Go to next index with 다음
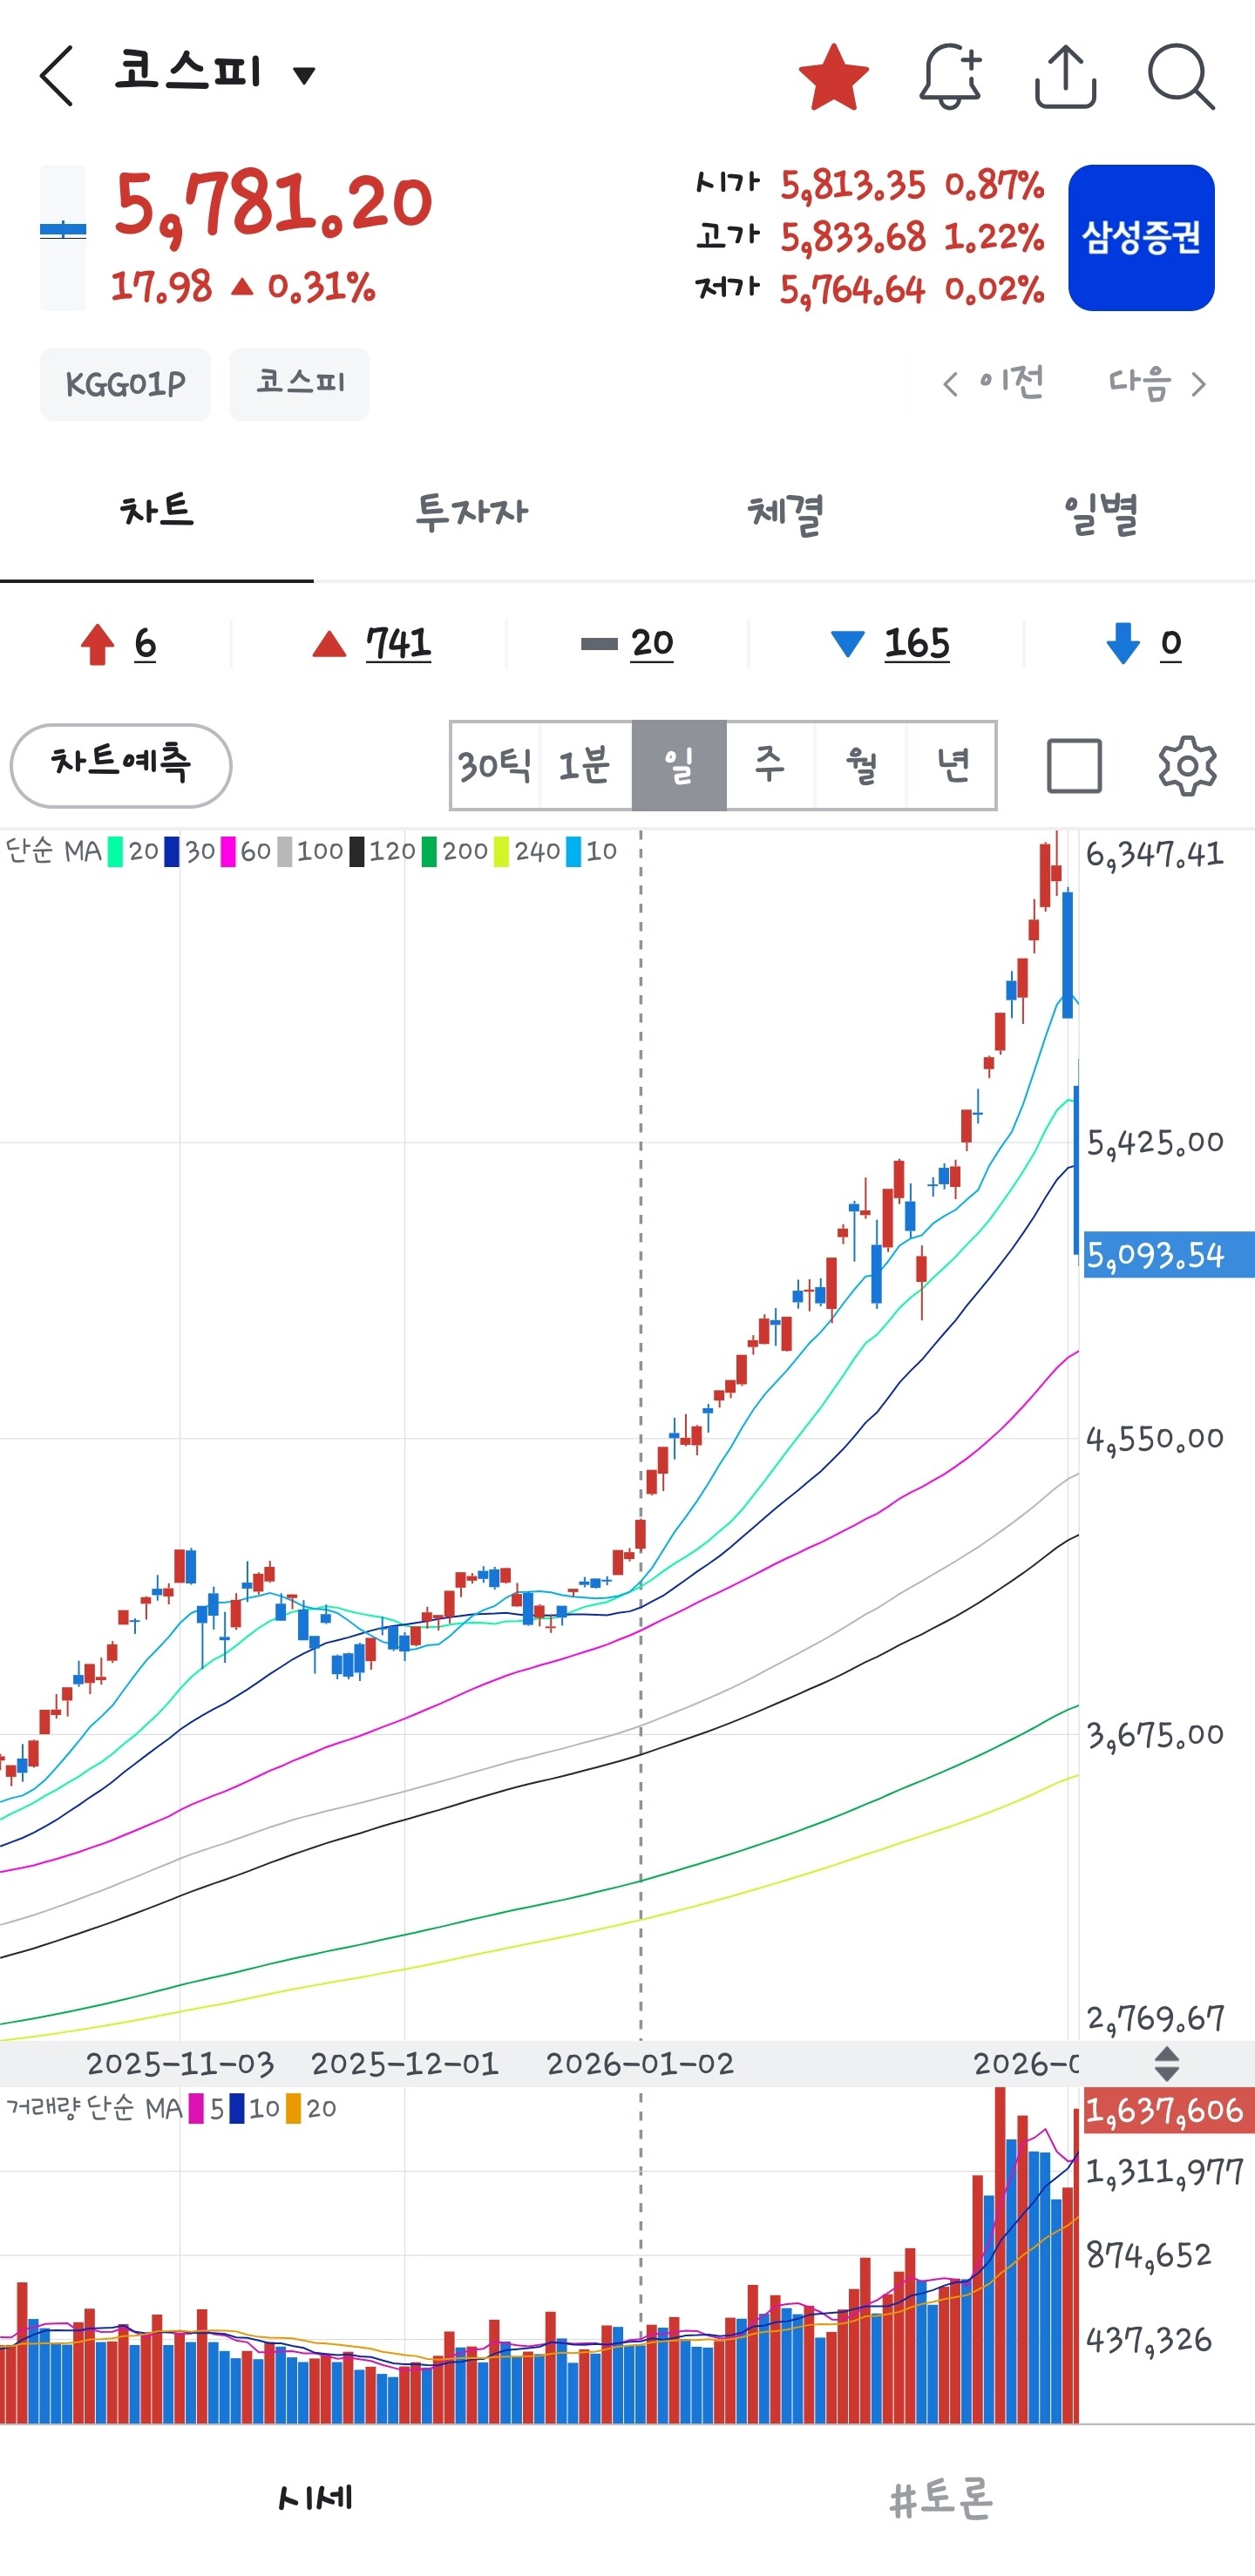1255x2576 pixels. pyautogui.click(x=1157, y=383)
